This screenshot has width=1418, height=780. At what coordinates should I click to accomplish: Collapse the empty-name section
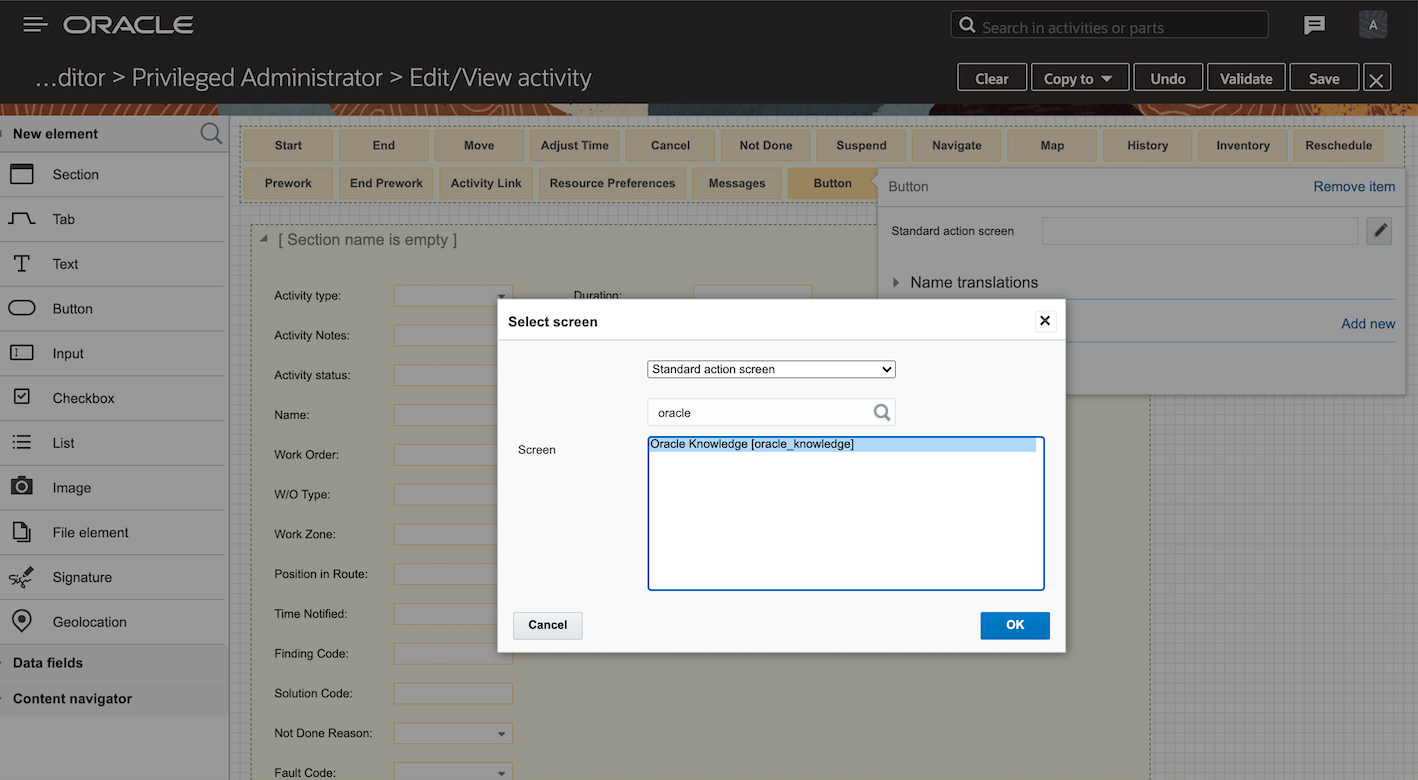(264, 239)
